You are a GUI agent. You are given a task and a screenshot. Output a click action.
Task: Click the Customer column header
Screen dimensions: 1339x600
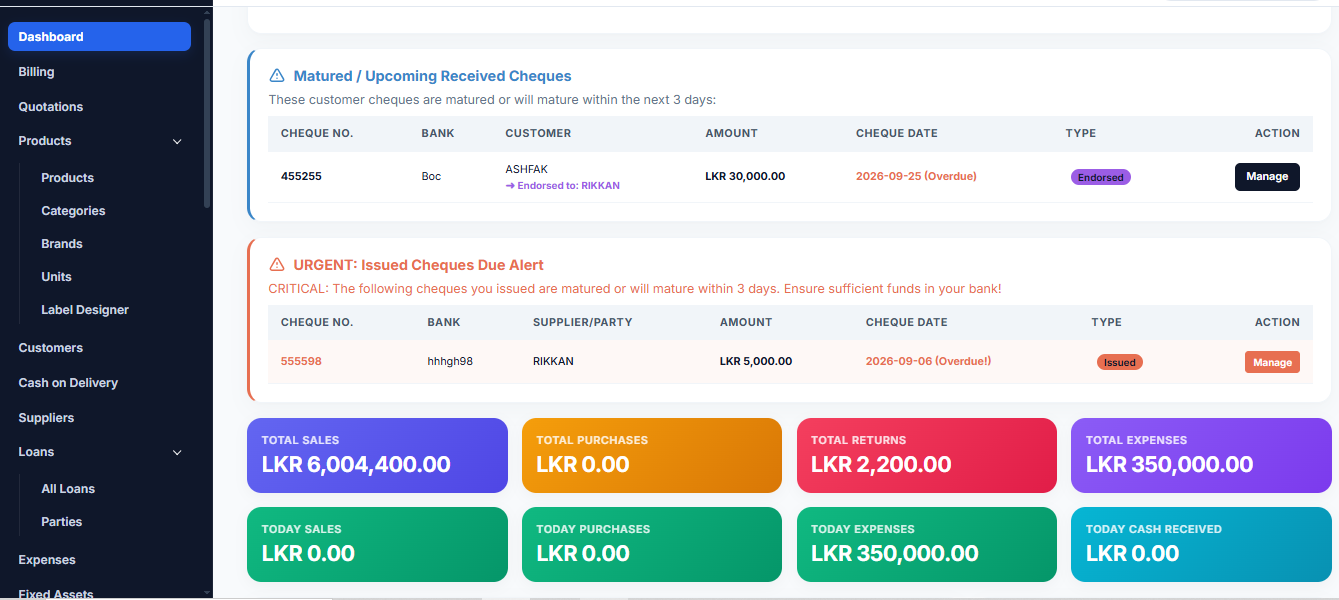(538, 133)
